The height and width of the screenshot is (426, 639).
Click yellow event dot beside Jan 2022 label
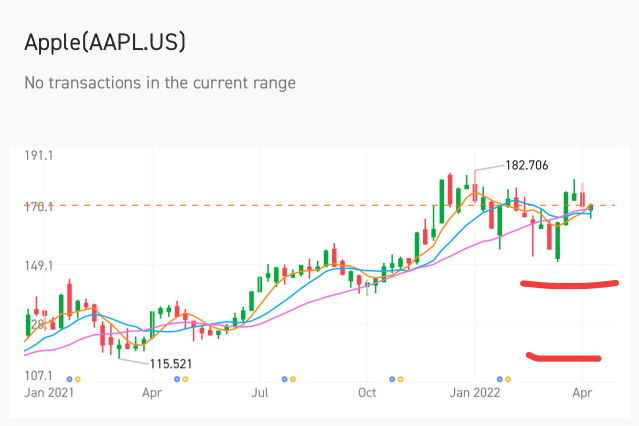pyautogui.click(x=508, y=379)
